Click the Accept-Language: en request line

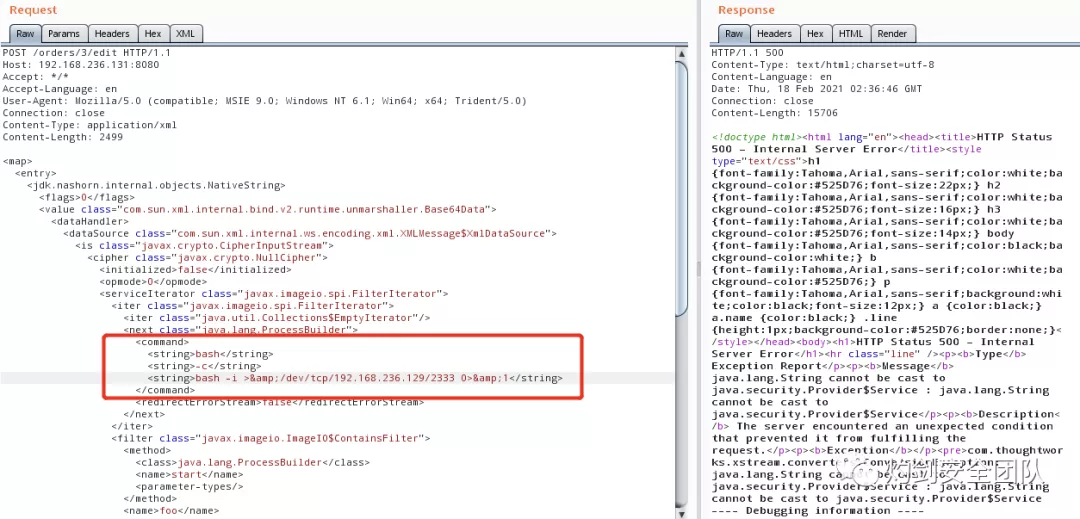click(60, 89)
